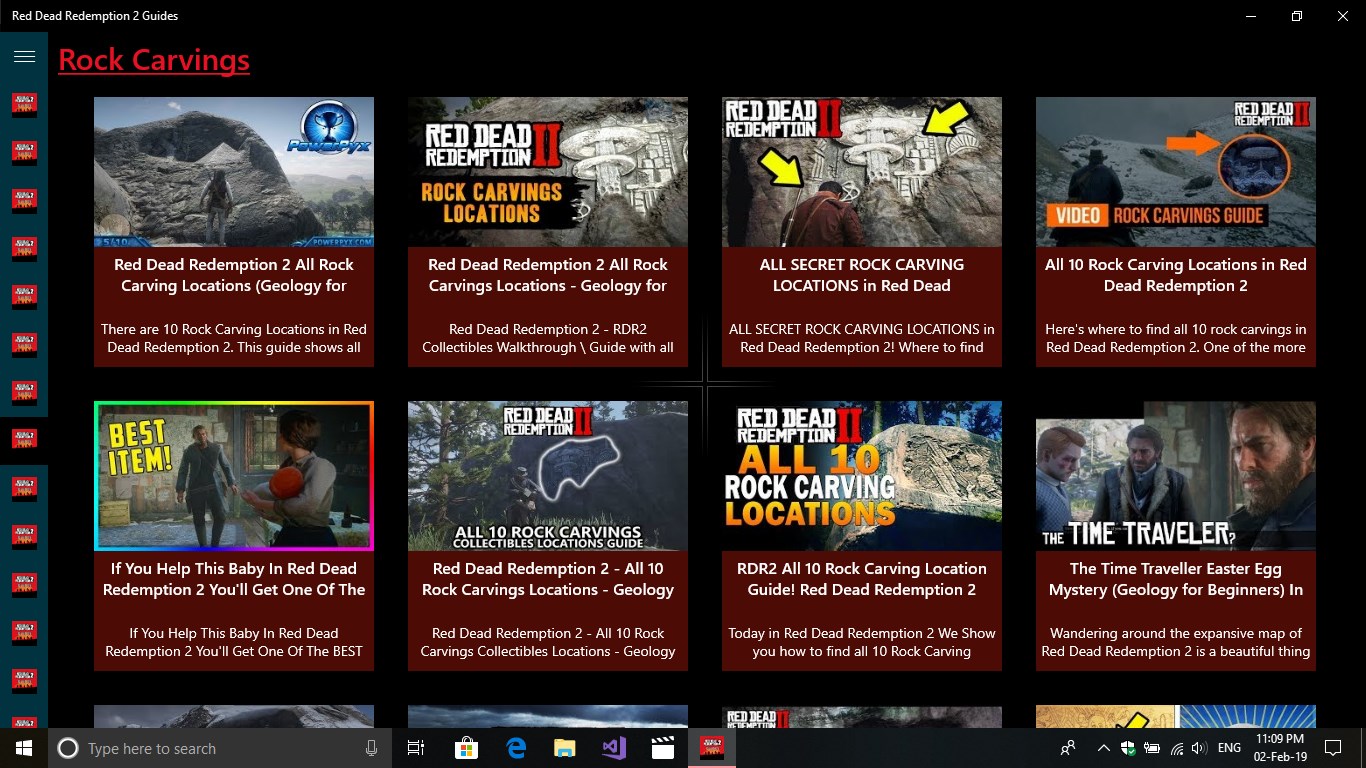Open the People icon in system tray
1366x768 pixels.
click(1069, 748)
